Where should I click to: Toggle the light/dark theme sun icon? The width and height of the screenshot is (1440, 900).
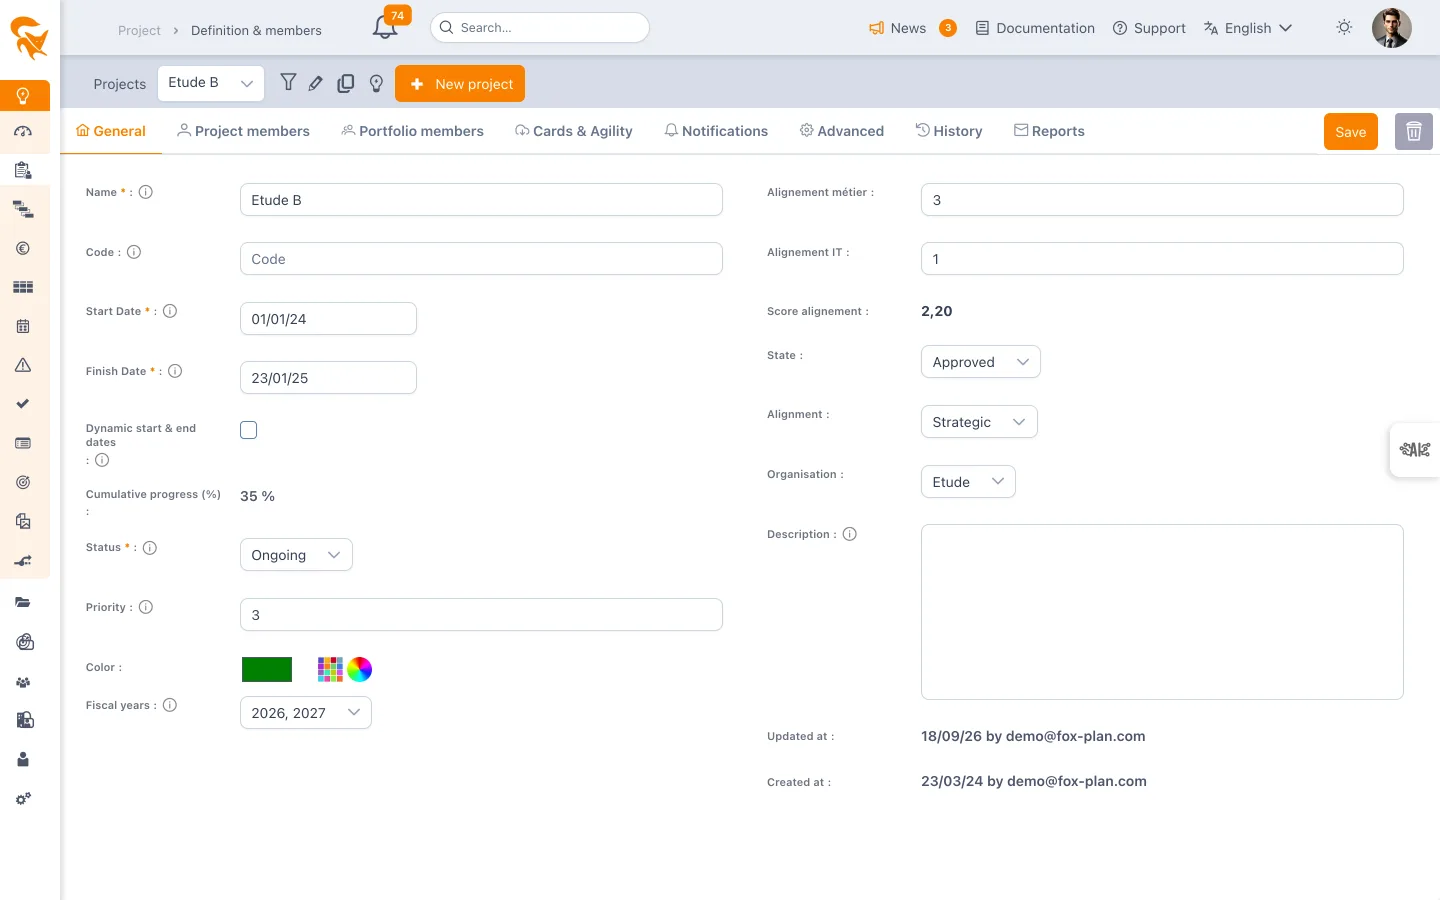point(1344,28)
